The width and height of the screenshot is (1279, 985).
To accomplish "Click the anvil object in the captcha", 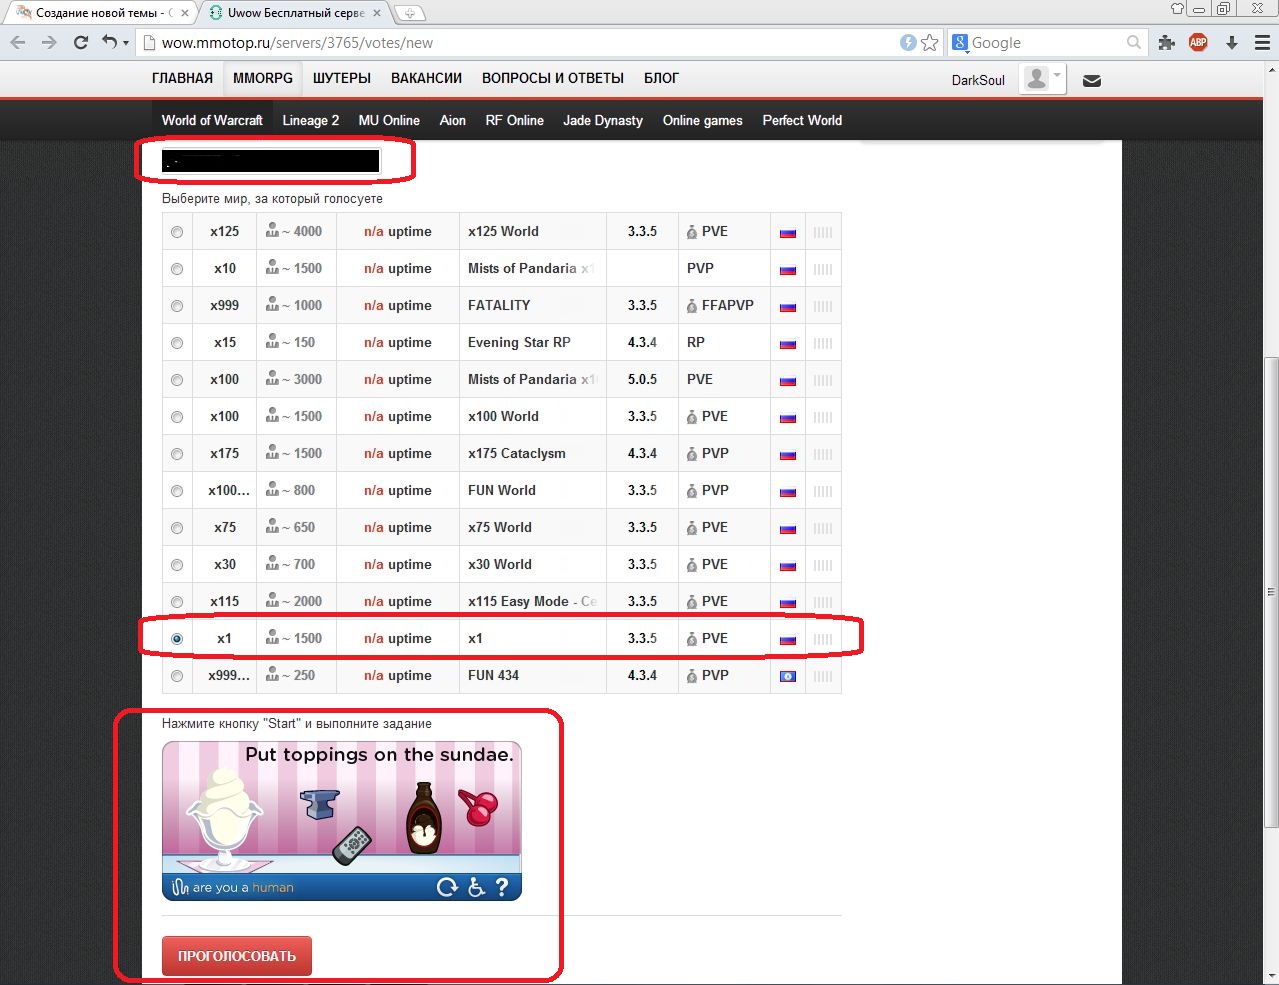I will click(x=320, y=803).
